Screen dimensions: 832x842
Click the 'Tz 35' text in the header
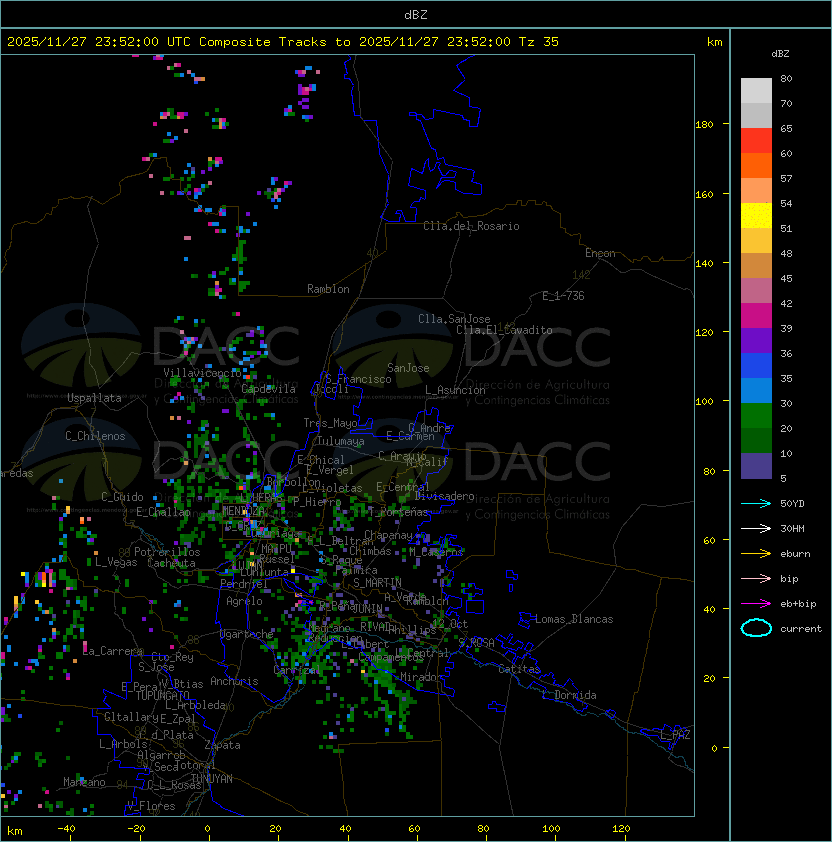coord(539,42)
